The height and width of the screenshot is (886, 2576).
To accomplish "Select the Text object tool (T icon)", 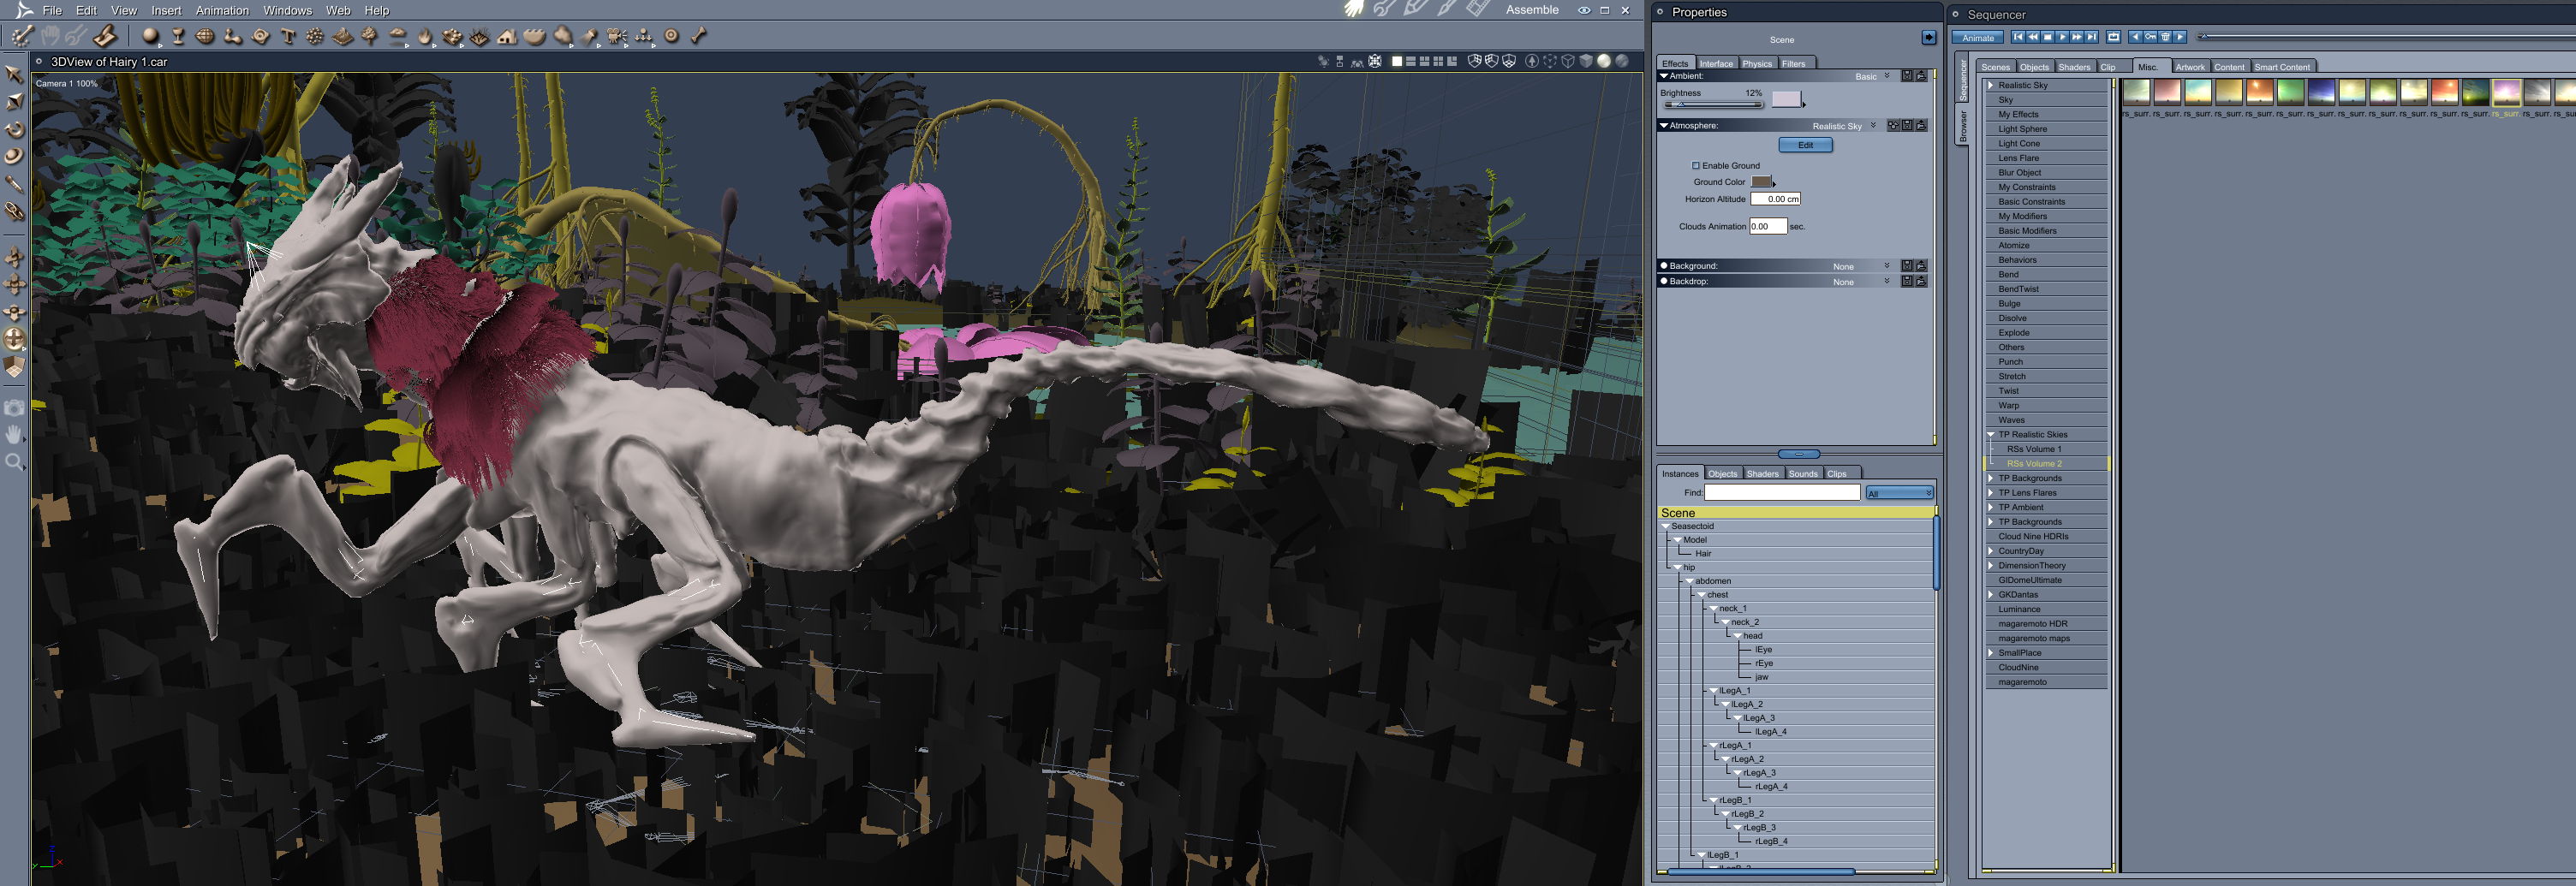I will tap(288, 36).
